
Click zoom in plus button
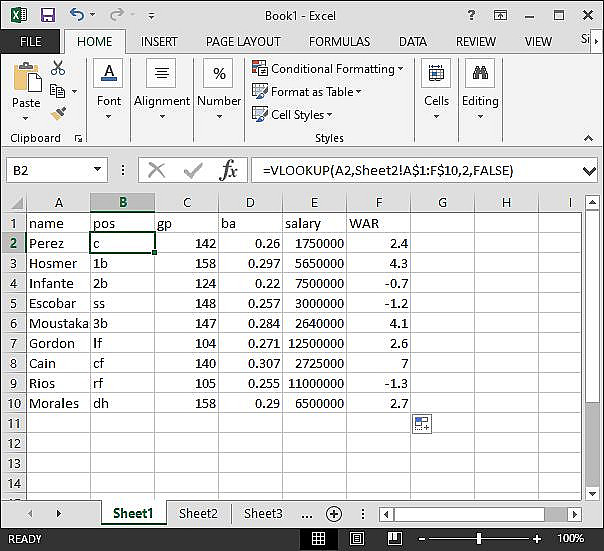(x=537, y=539)
